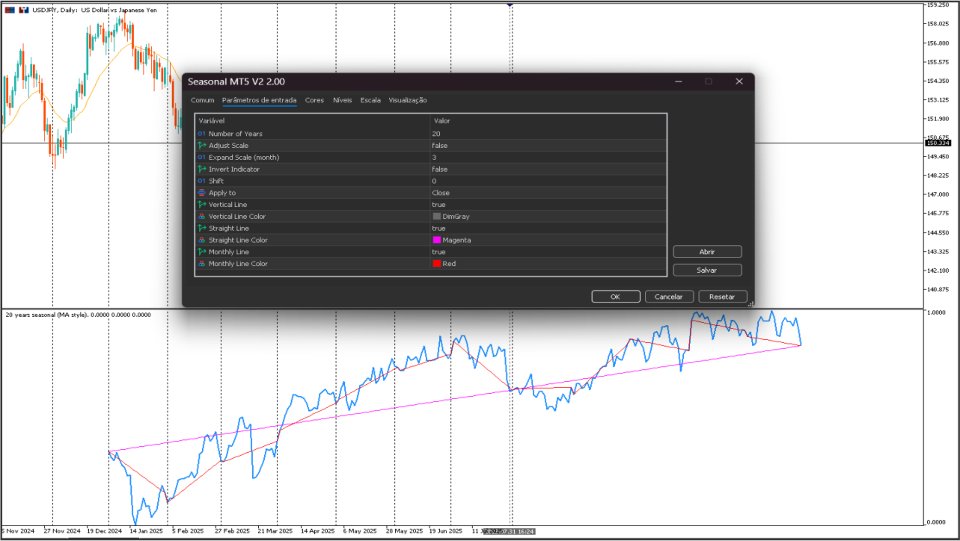
Task: Click the Apply to enum icon
Action: 201,193
